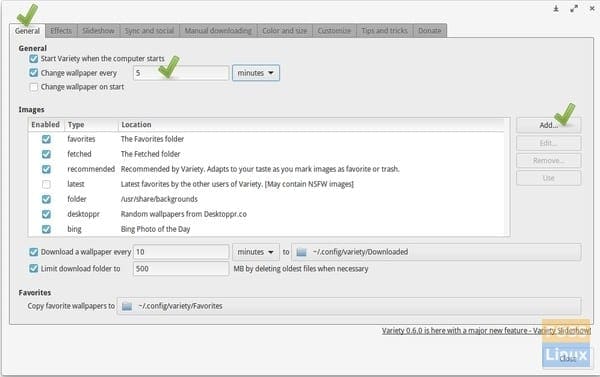
Task: Open the ~/.config/variety/Favorites folder chooser
Action: point(349,306)
